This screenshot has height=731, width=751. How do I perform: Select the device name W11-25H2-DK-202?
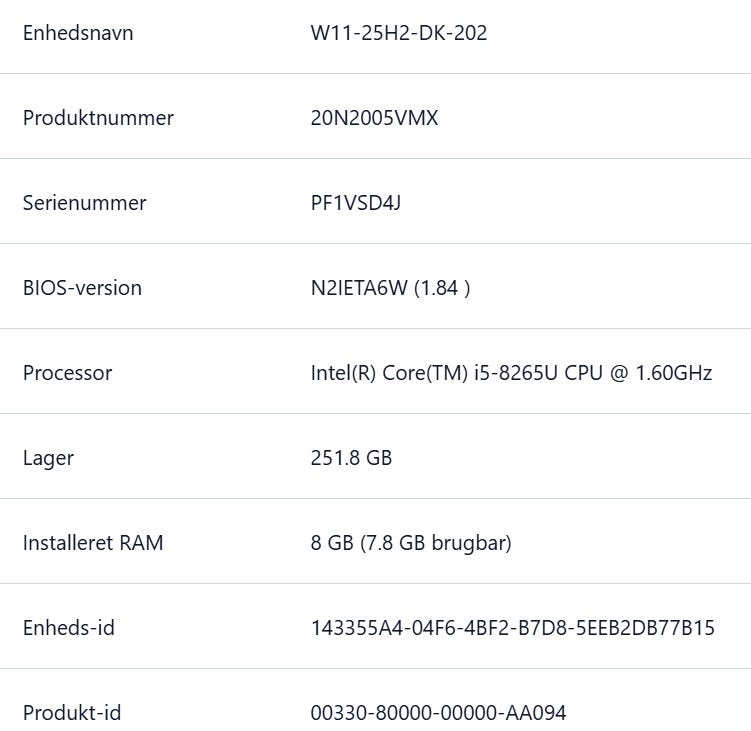click(x=399, y=33)
